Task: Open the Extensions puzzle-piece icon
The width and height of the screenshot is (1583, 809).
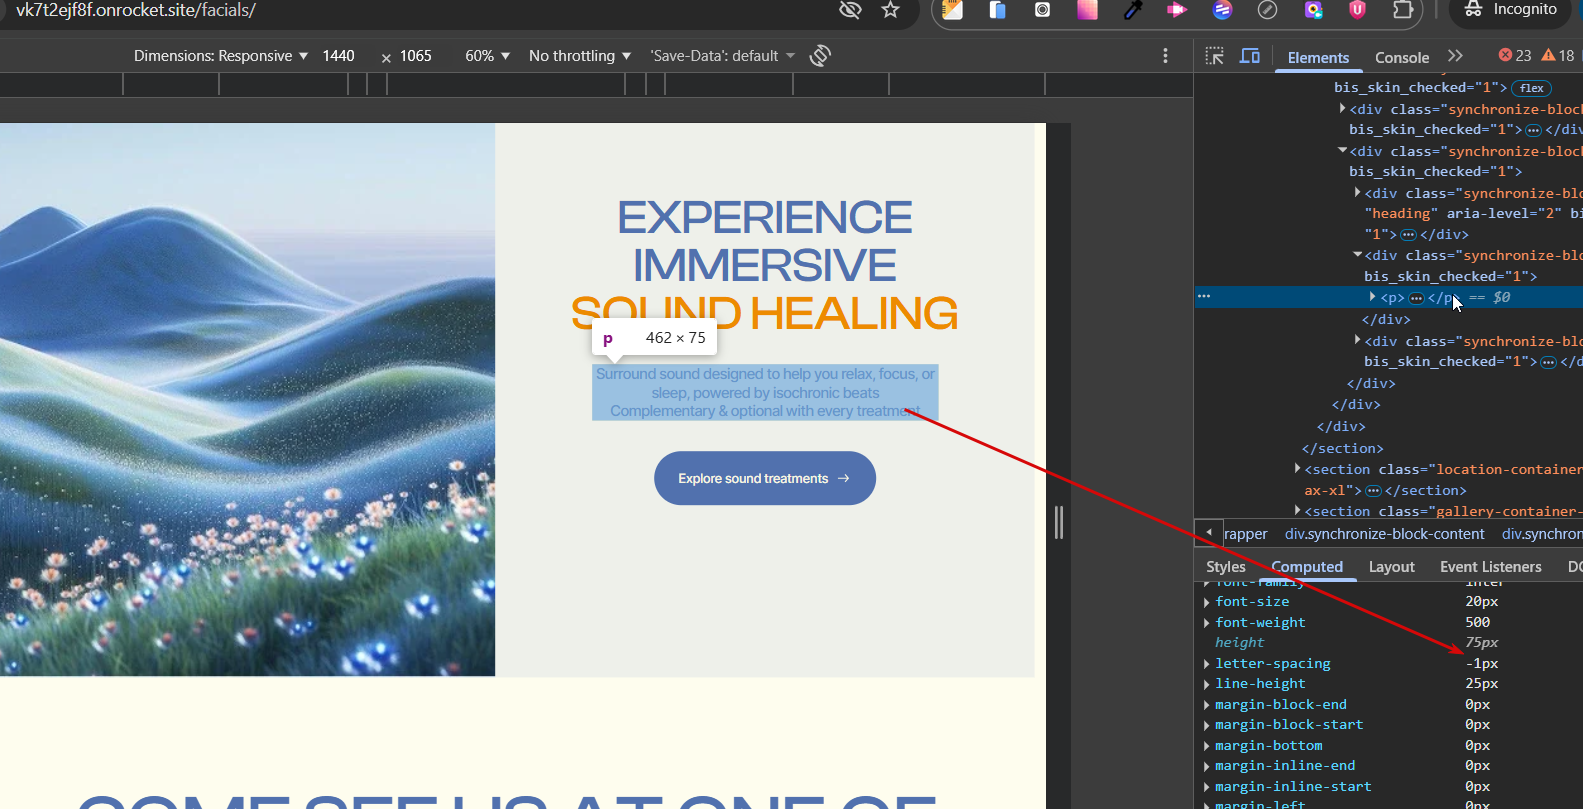Action: 1403,10
